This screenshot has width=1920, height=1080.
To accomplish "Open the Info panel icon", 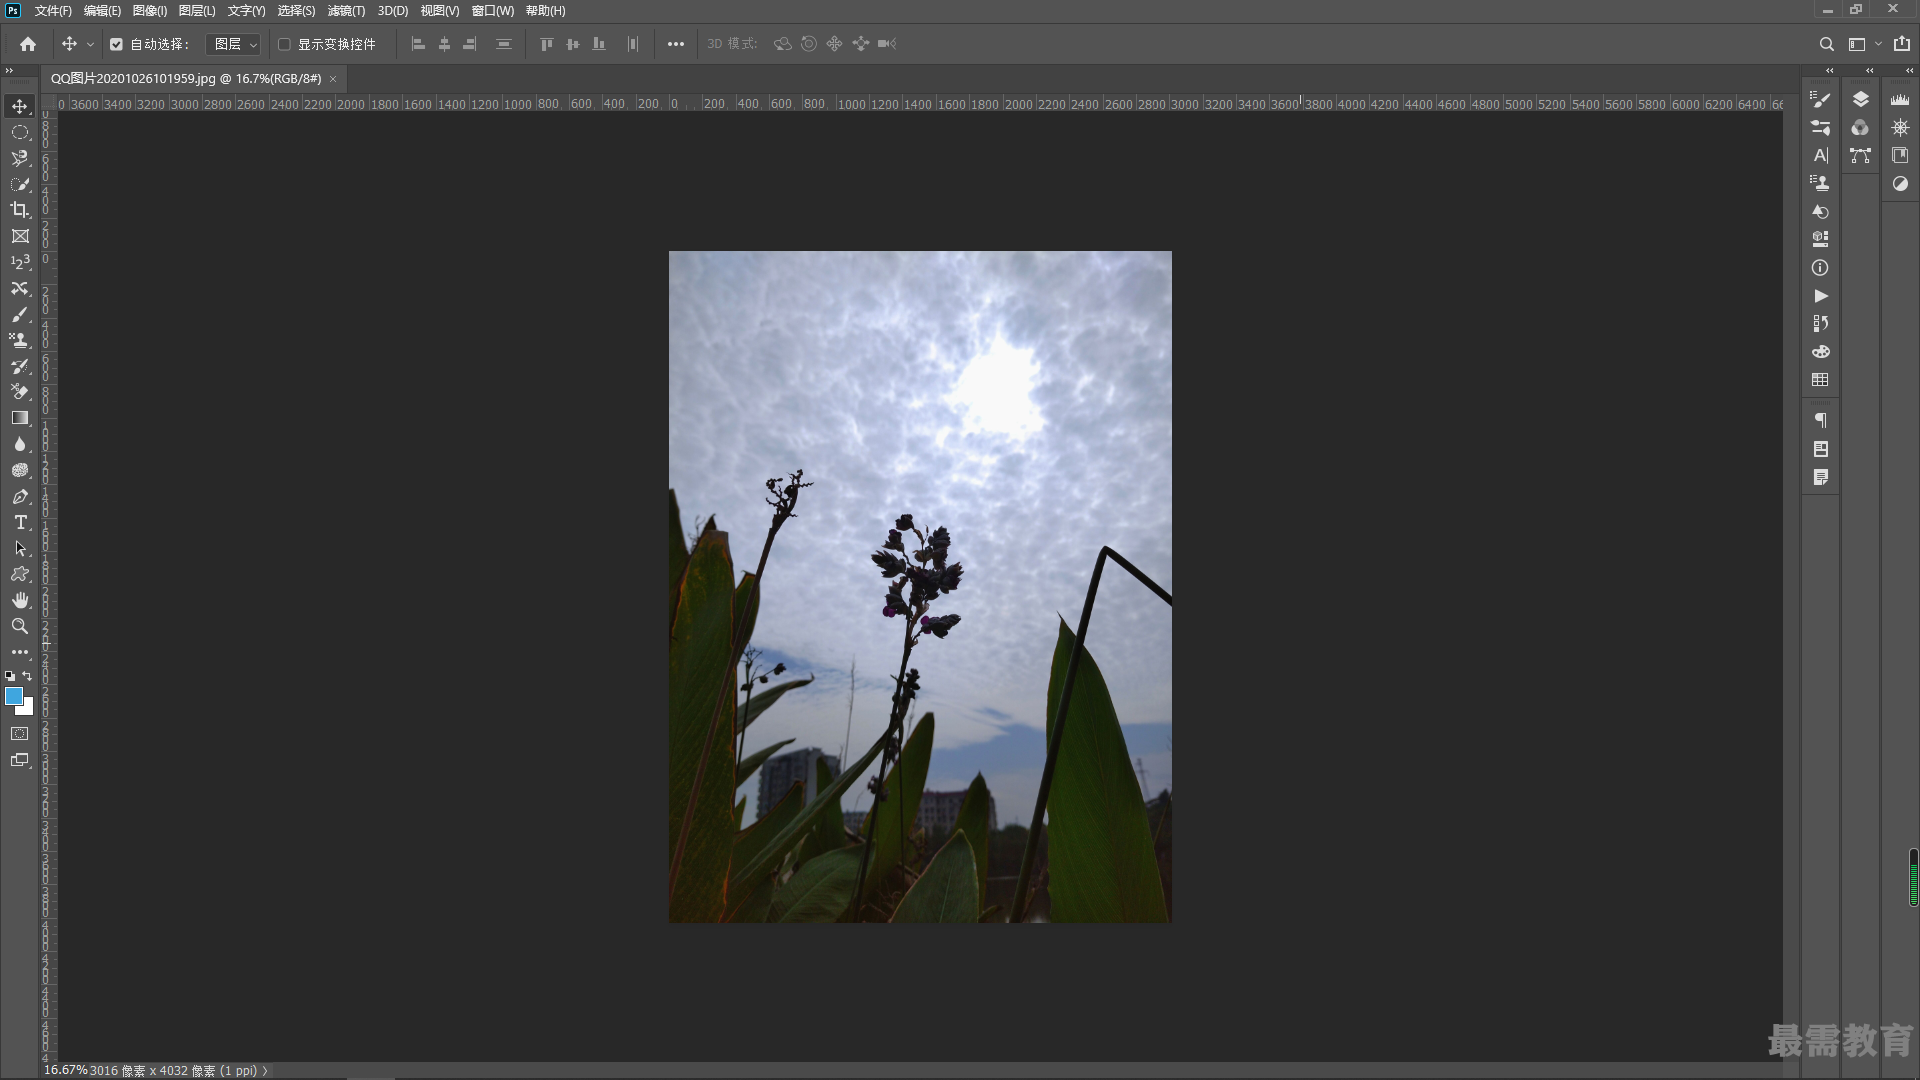I will coord(1820,268).
